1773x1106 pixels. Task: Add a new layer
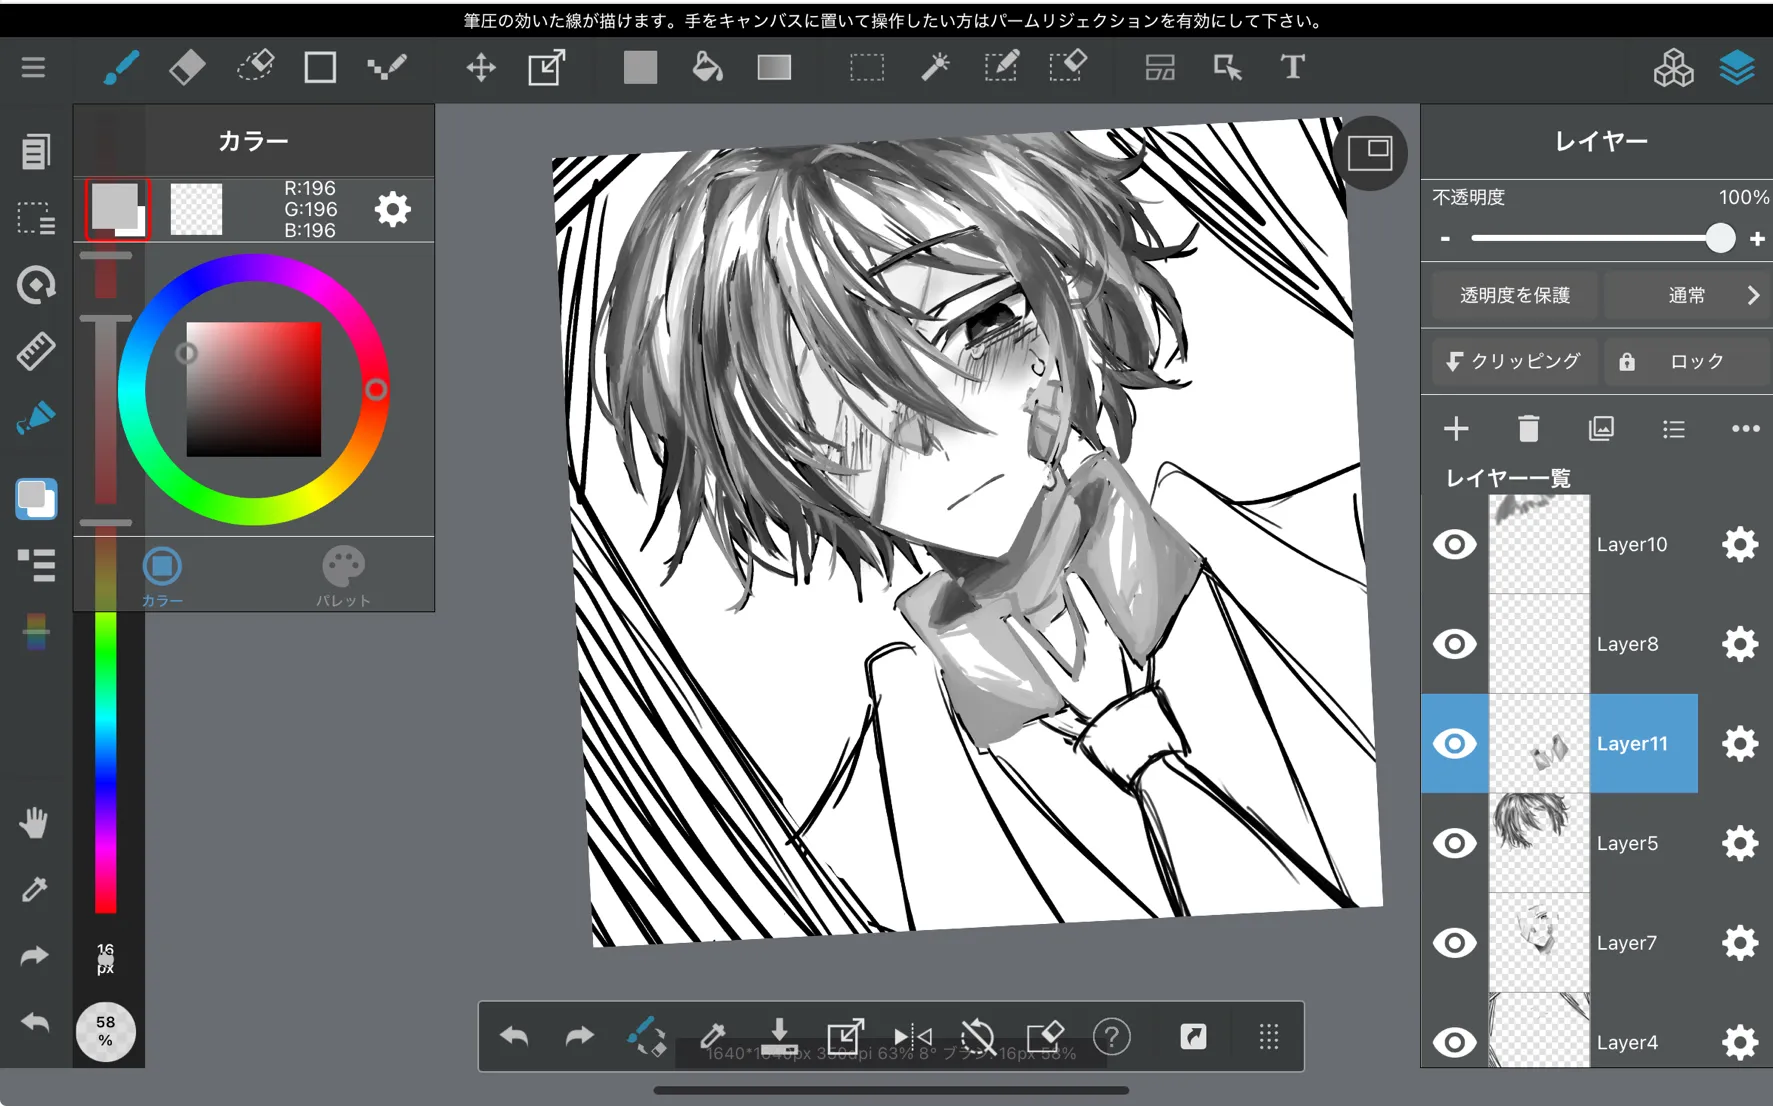pyautogui.click(x=1456, y=429)
